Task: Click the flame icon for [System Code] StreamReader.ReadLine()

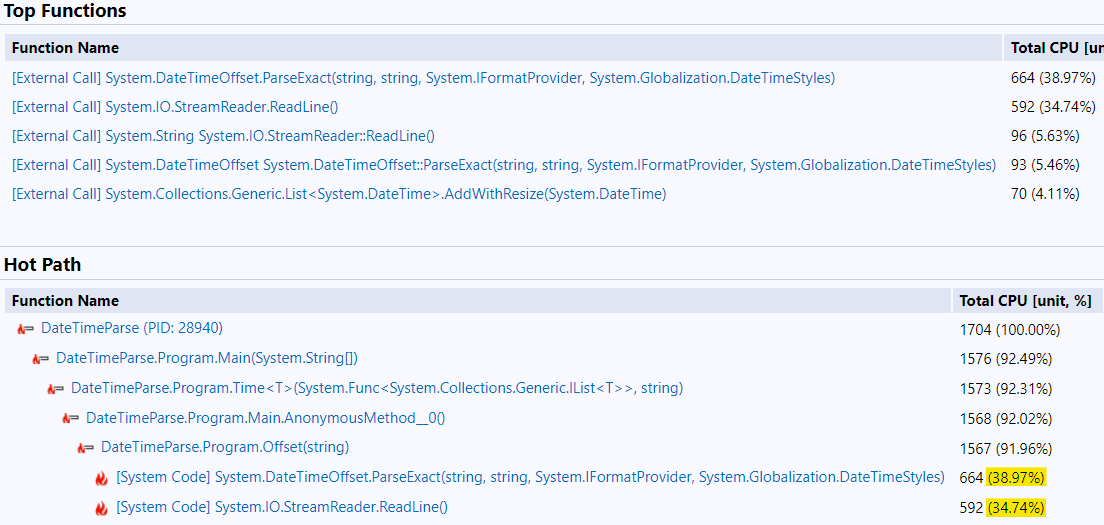Action: pyautogui.click(x=101, y=508)
